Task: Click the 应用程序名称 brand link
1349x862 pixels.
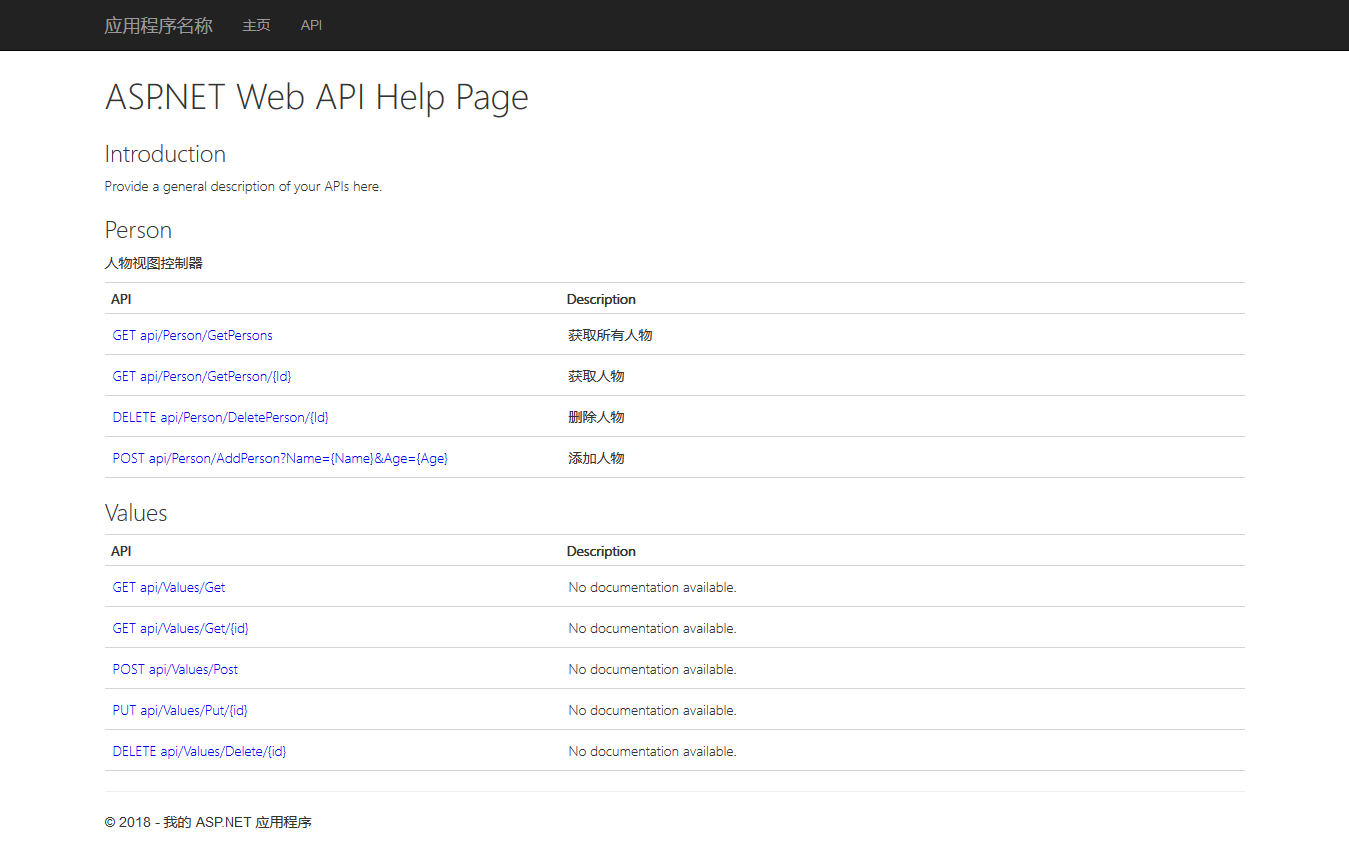Action: pos(157,25)
